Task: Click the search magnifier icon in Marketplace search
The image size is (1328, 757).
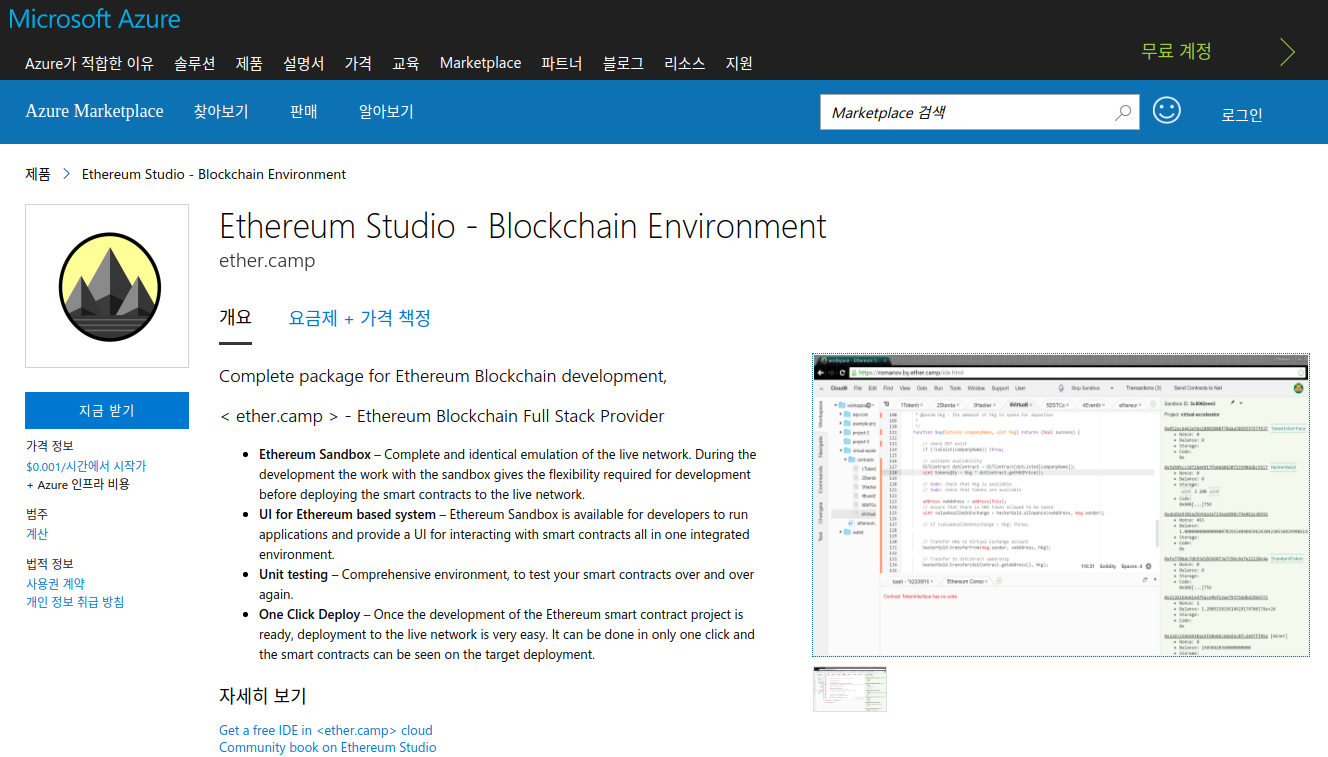Action: pos(1122,112)
